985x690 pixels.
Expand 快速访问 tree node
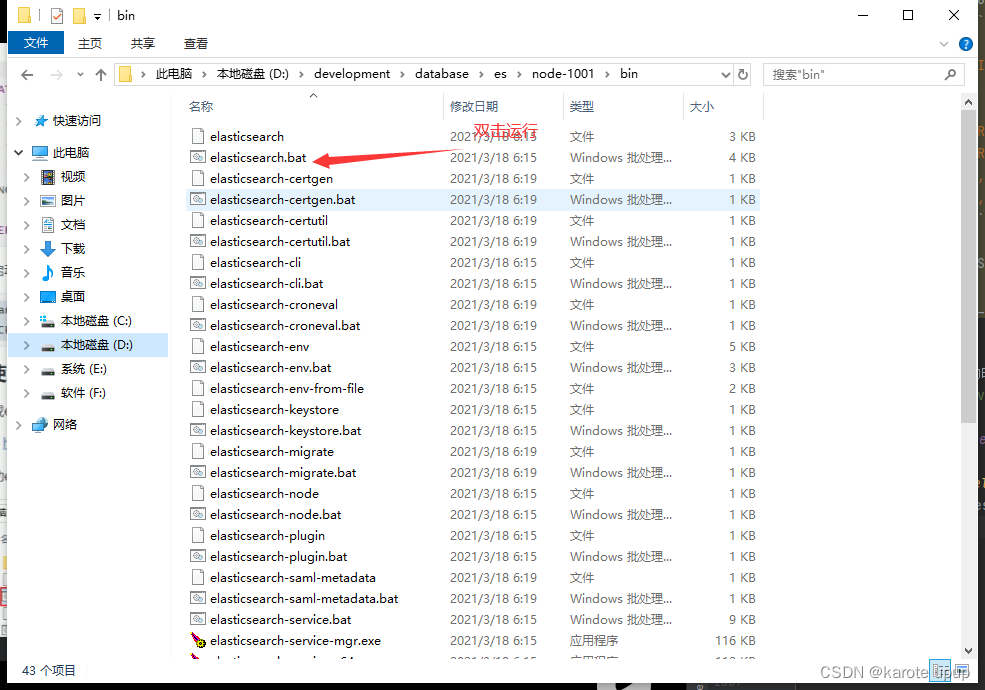pos(18,121)
